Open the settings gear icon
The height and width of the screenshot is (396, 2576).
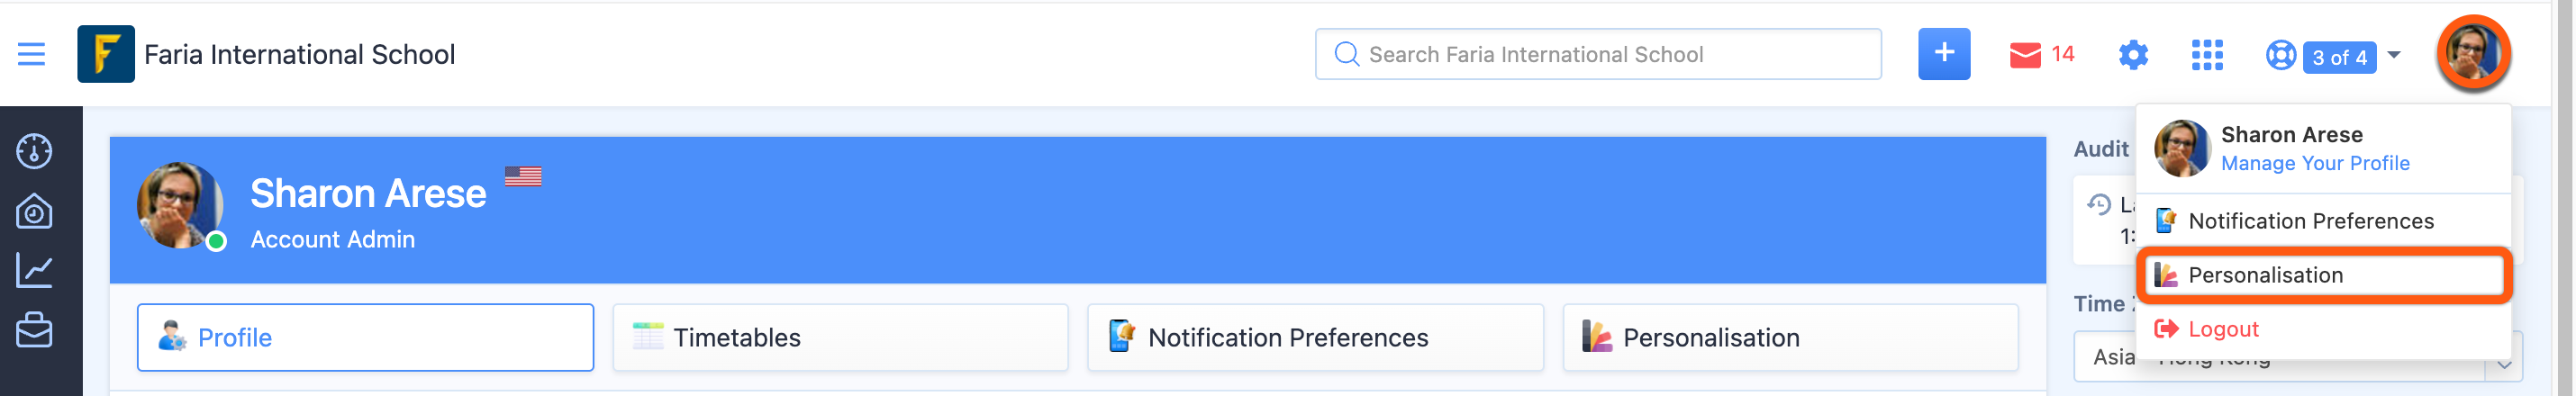[x=2132, y=55]
